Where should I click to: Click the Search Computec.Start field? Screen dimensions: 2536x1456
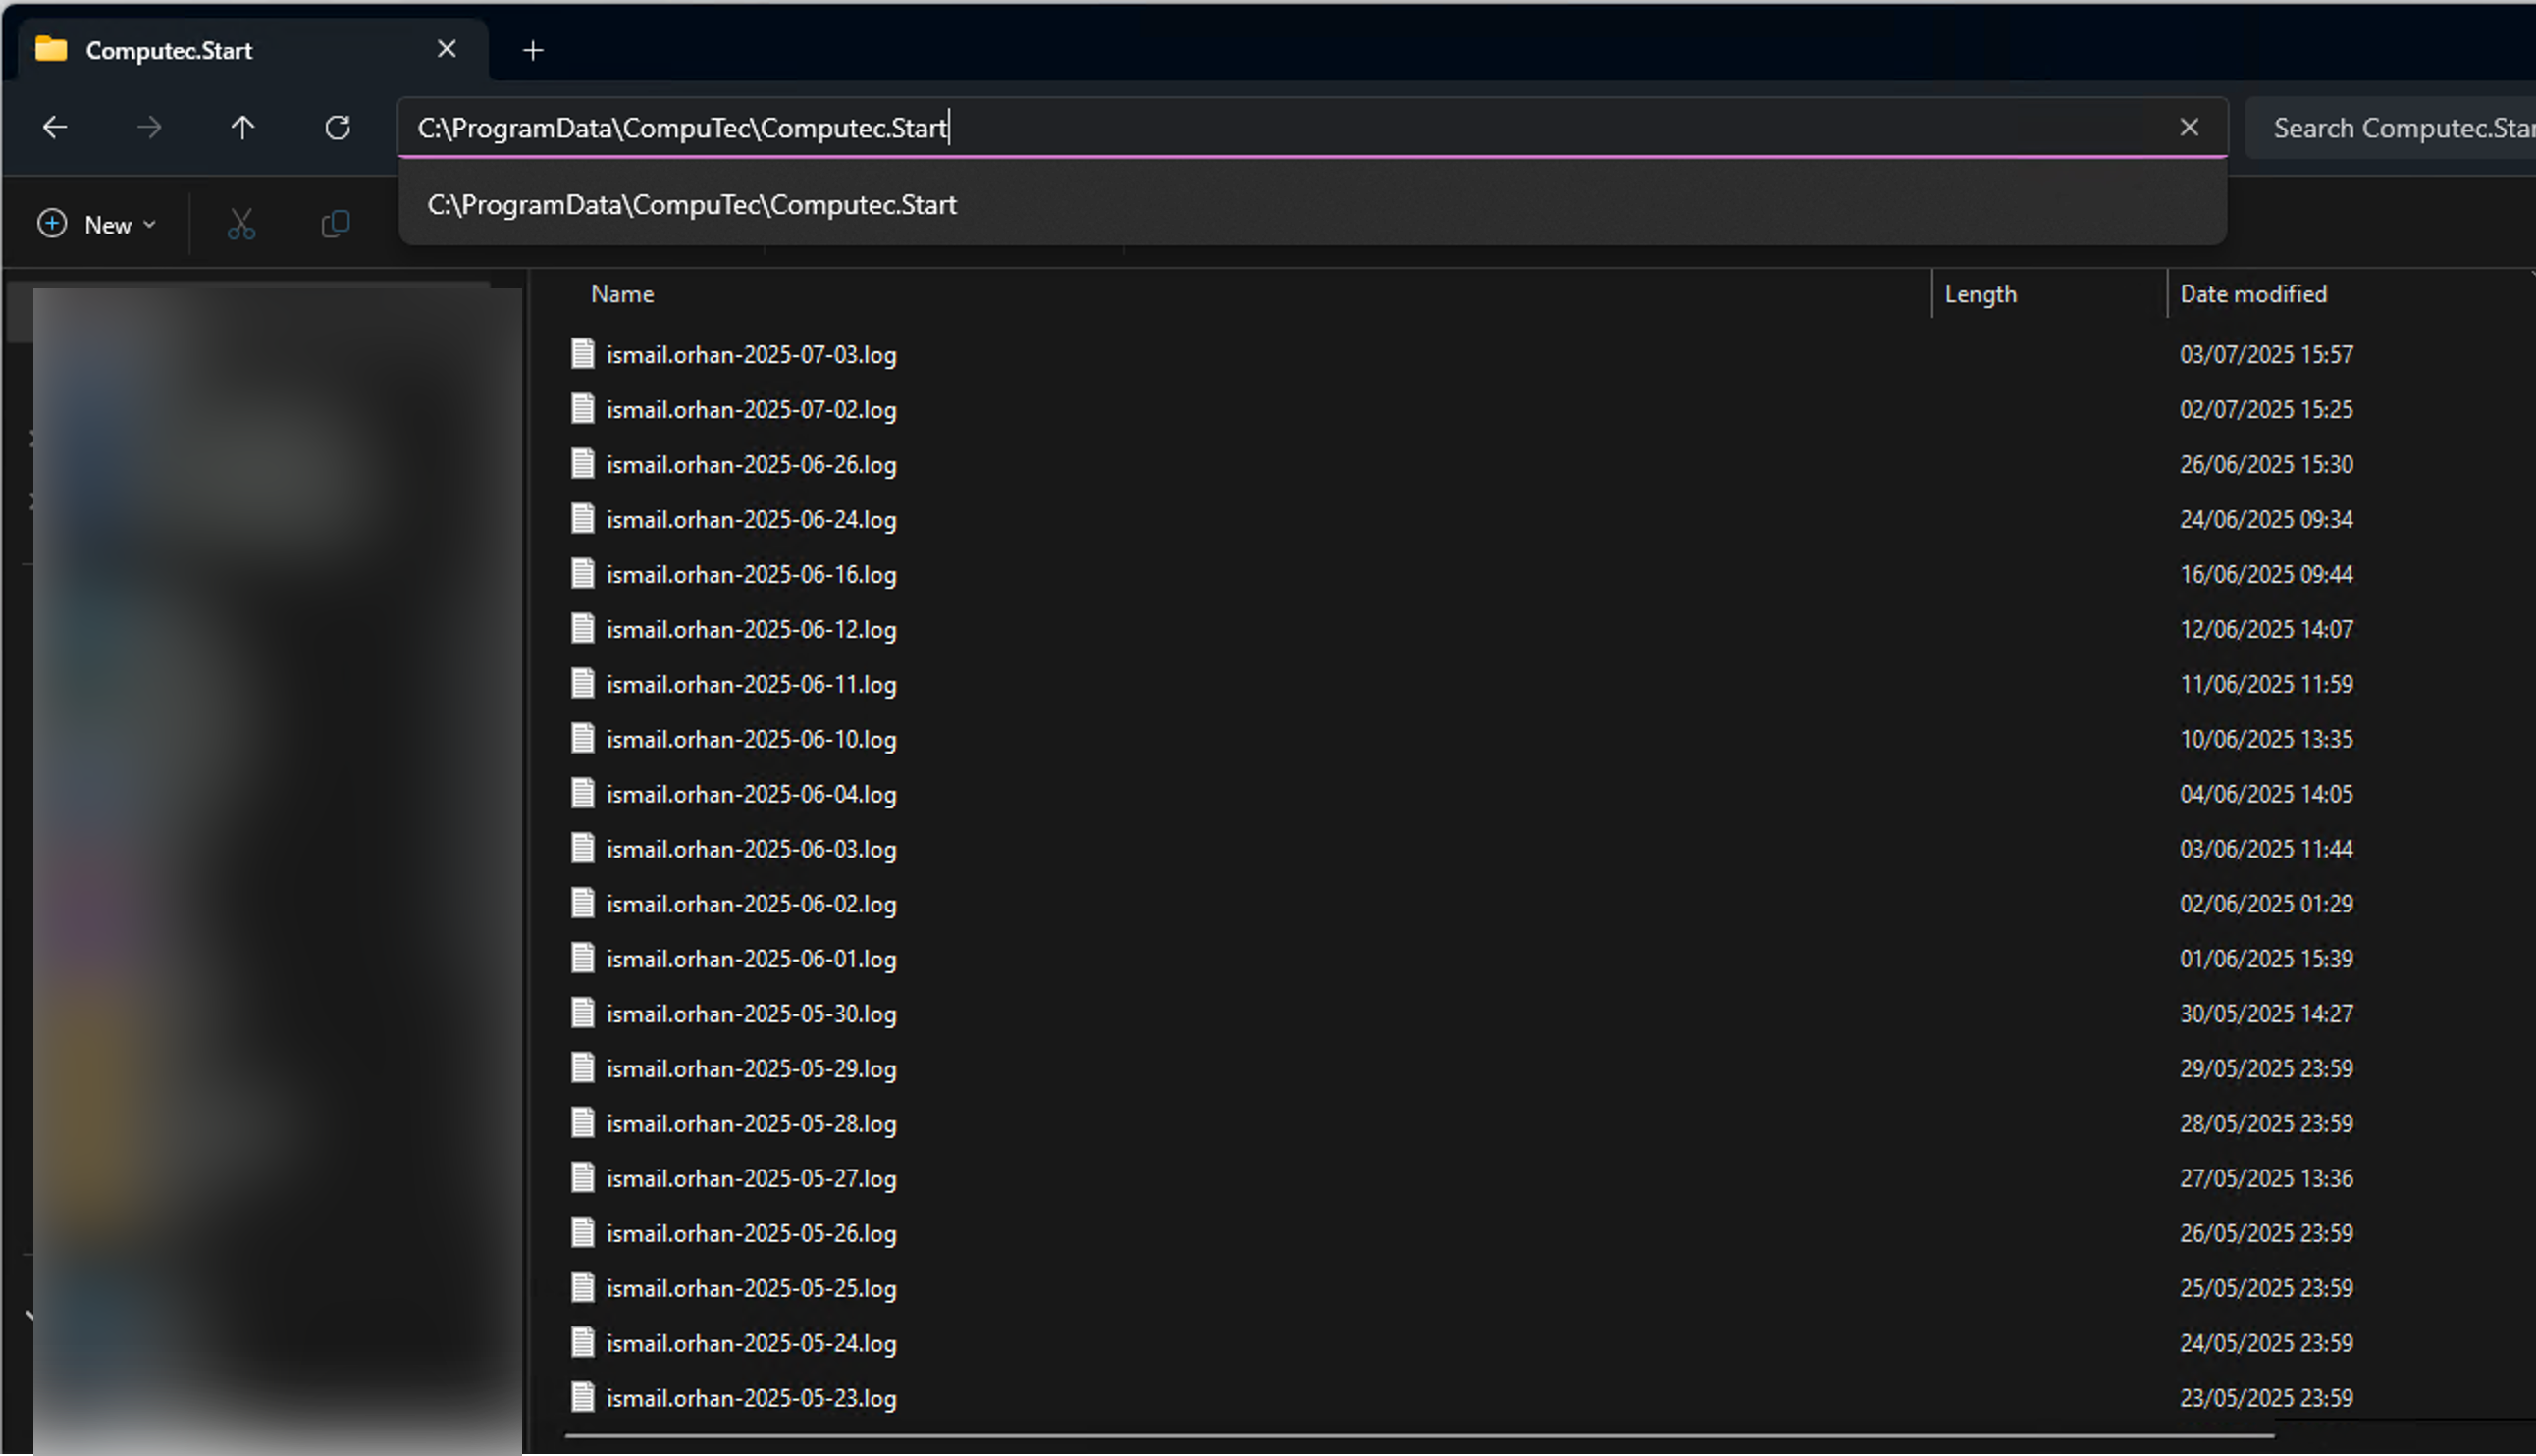pyautogui.click(x=2400, y=128)
